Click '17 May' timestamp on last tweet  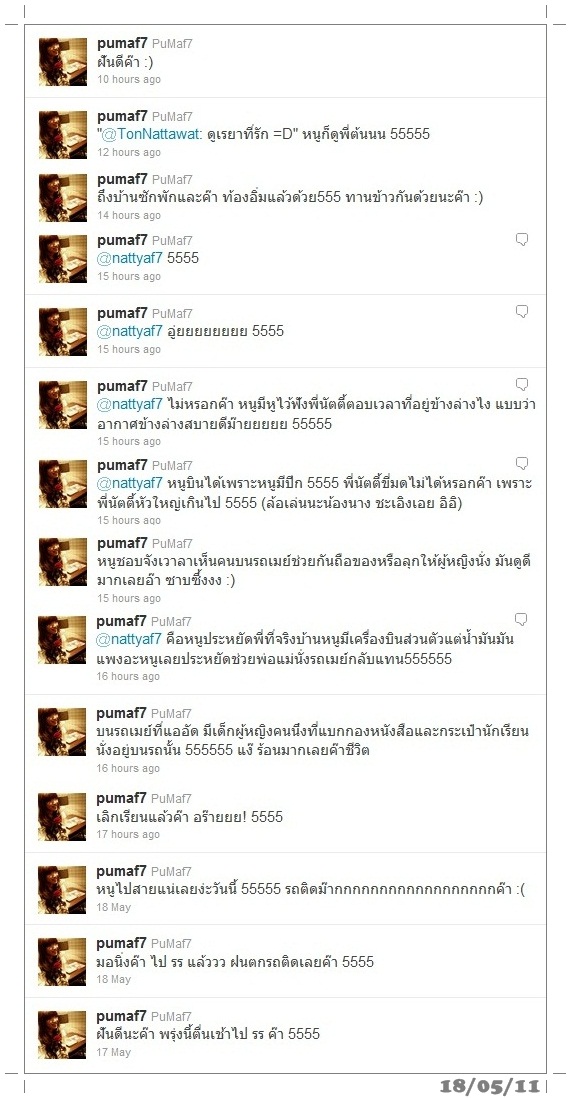click(113, 1052)
